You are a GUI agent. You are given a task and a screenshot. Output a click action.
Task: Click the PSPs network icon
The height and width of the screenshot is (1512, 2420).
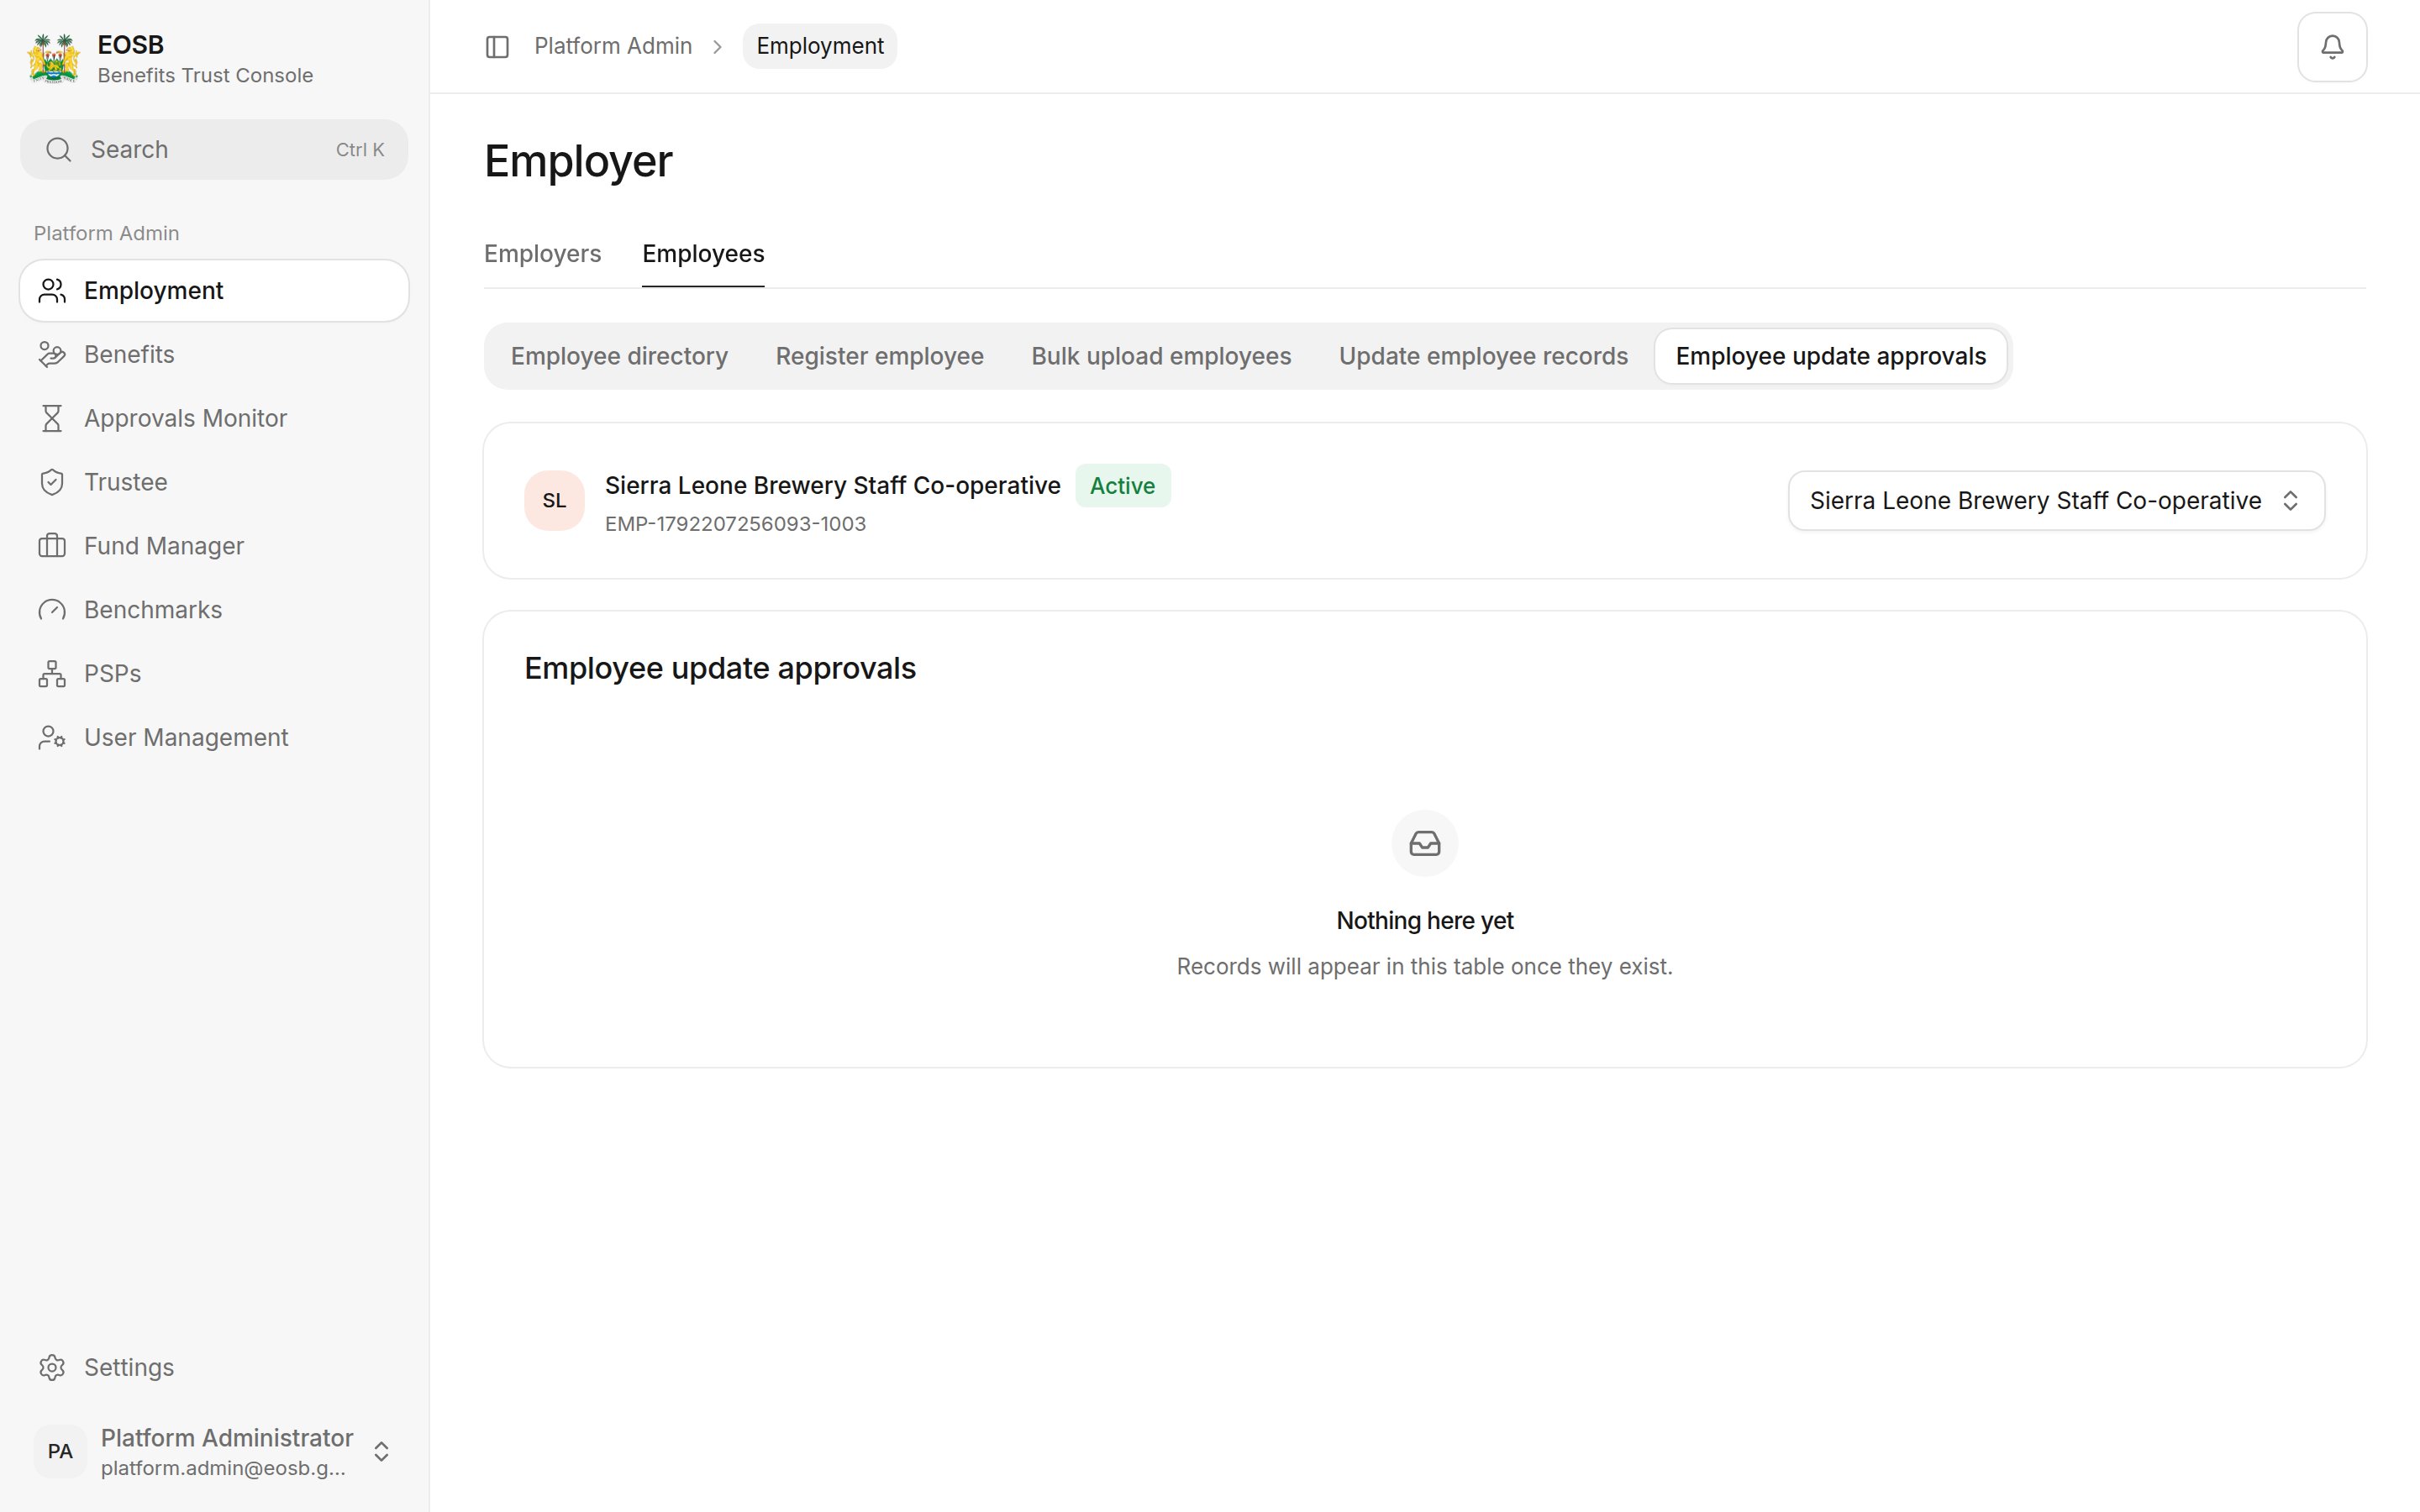pyautogui.click(x=52, y=674)
